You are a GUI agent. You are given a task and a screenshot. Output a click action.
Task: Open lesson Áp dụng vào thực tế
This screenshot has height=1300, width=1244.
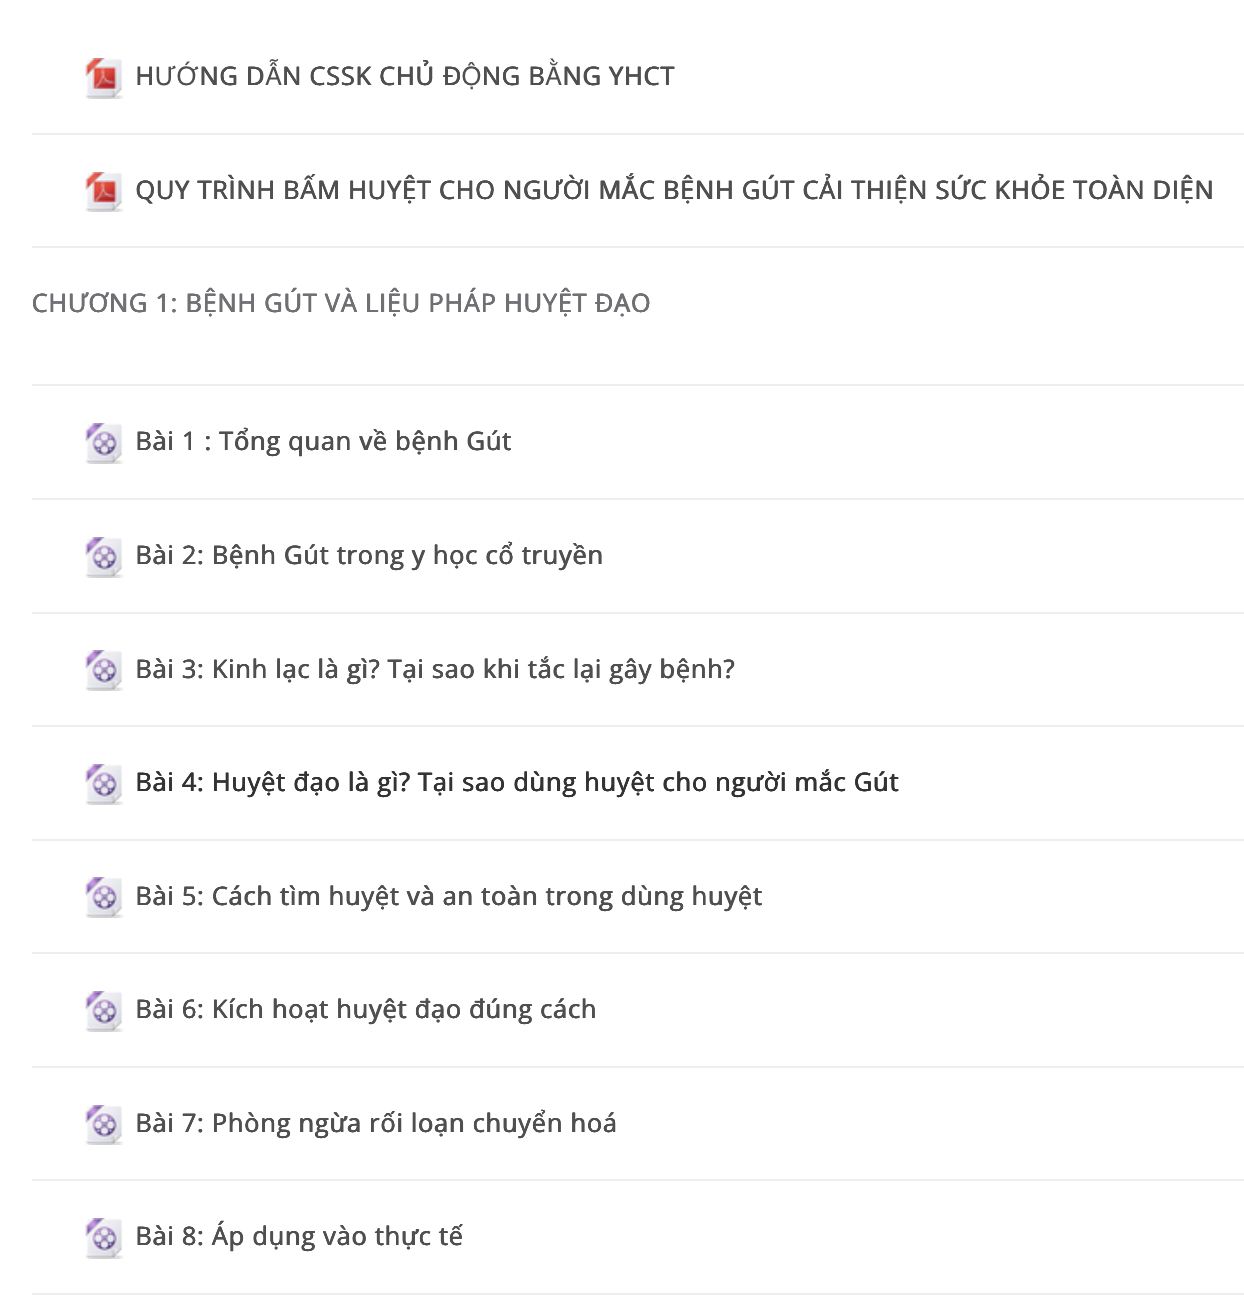tap(299, 1236)
